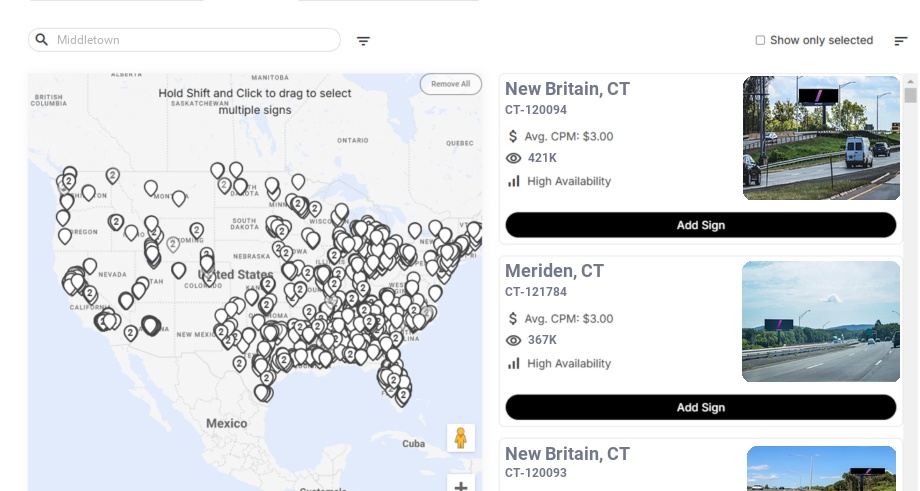Viewport: 920px width, 491px height.
Task: Click the search magnifier icon
Action: pos(42,40)
